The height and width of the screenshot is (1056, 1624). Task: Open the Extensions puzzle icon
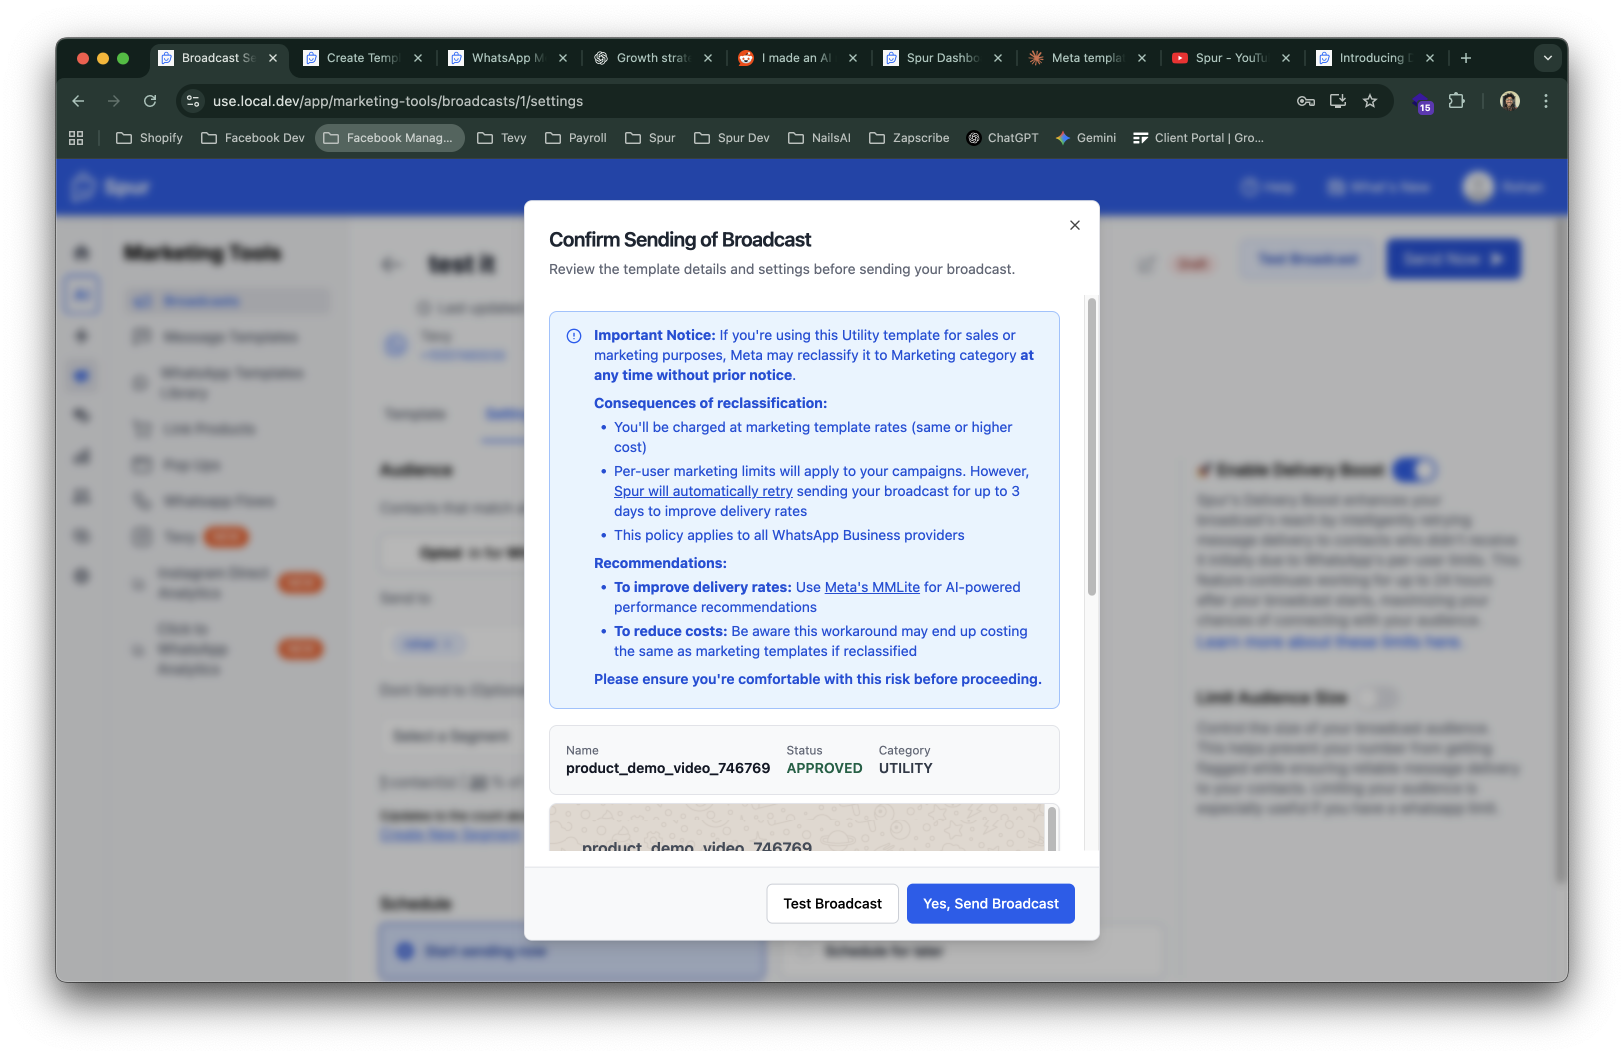[x=1456, y=101]
